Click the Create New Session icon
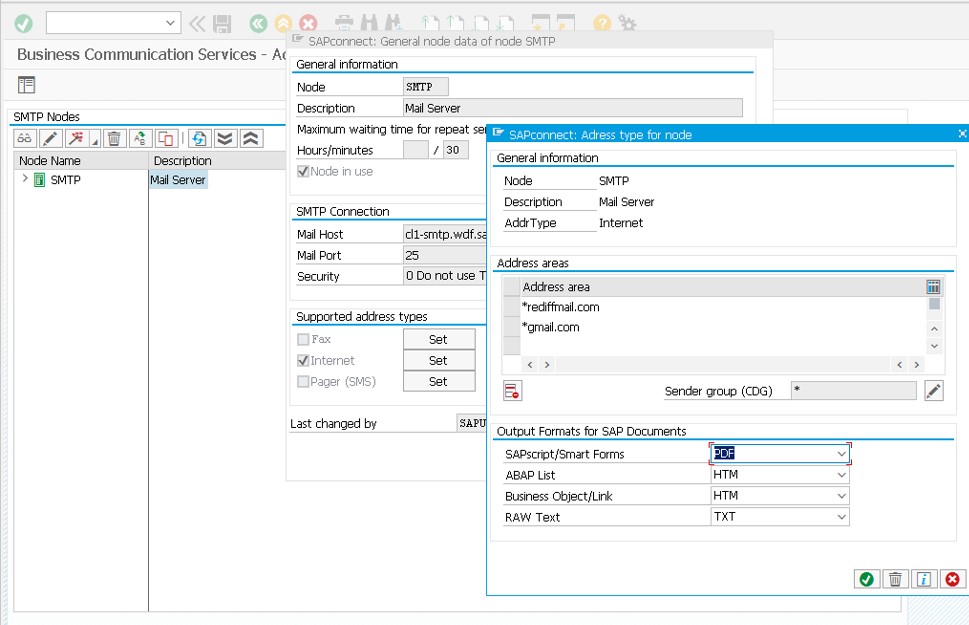Image resolution: width=969 pixels, height=625 pixels. pos(541,23)
